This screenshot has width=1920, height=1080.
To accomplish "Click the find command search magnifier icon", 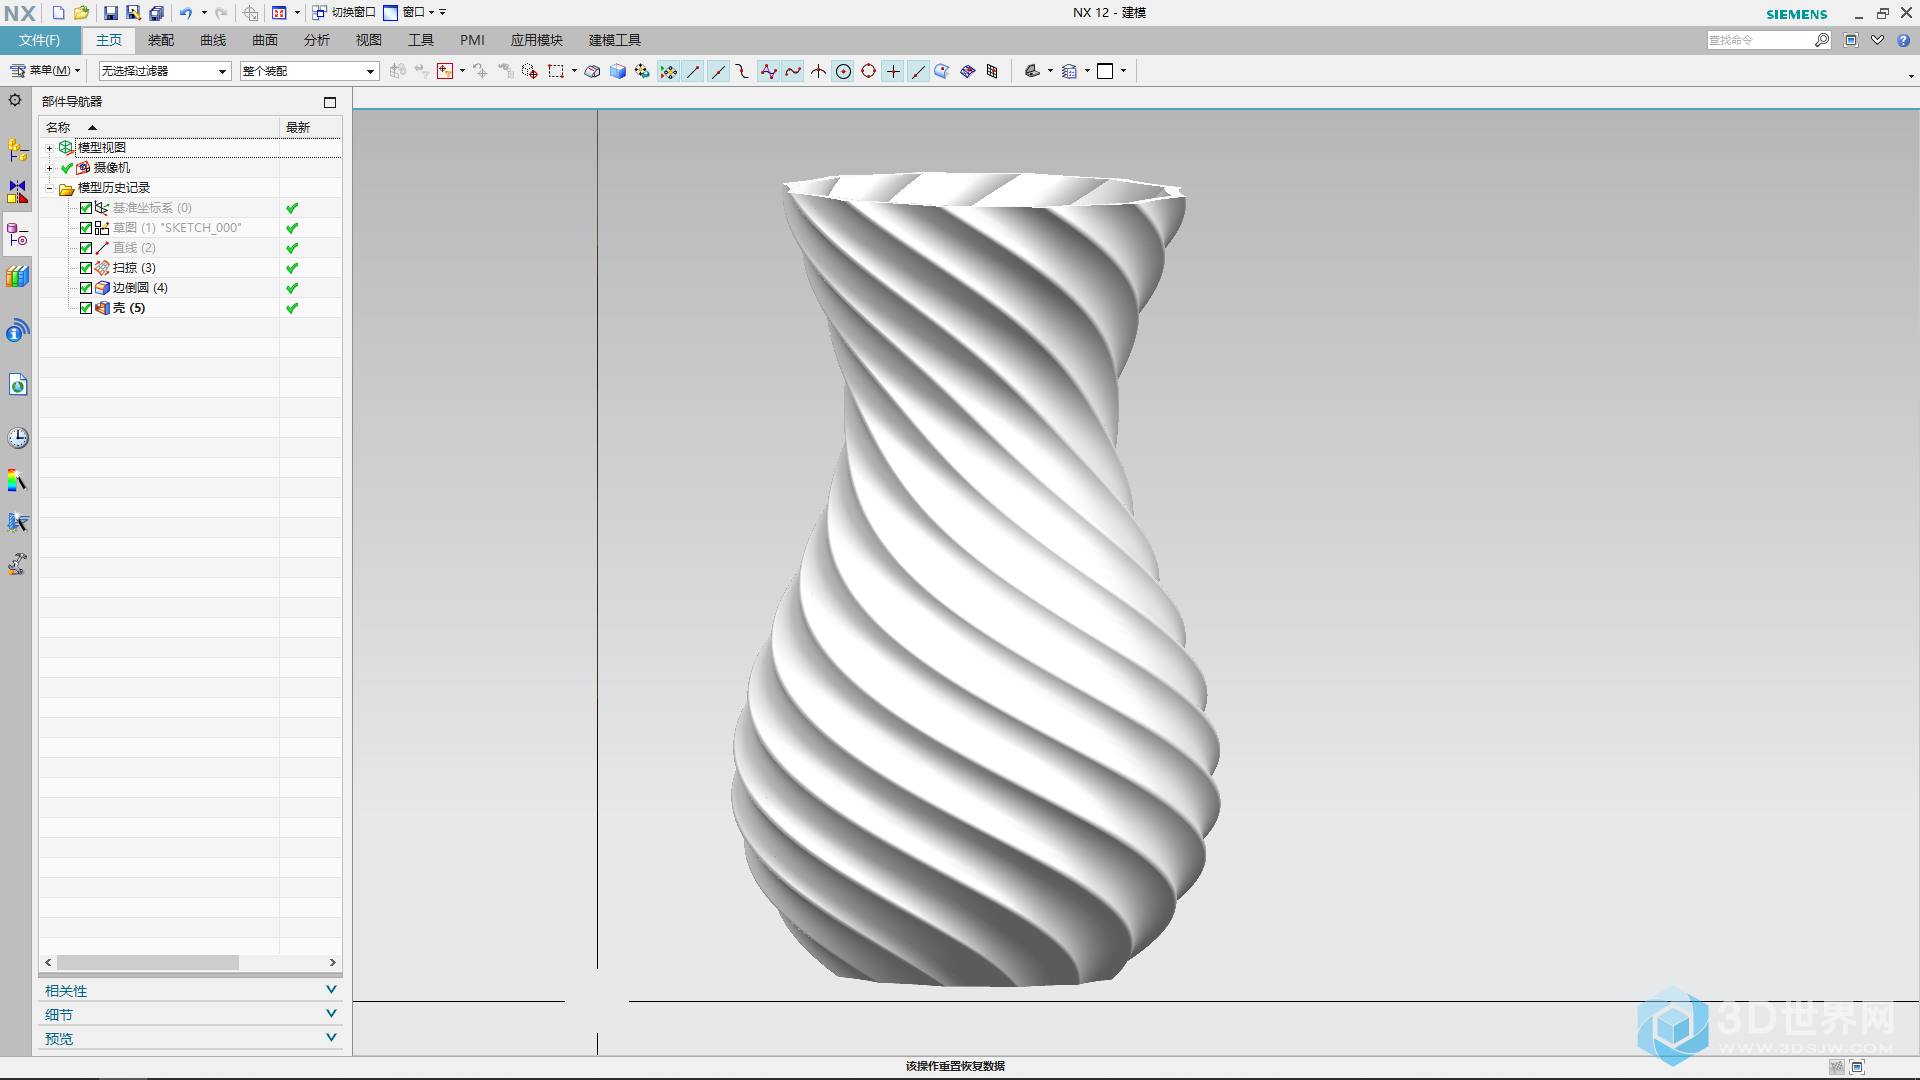I will click(x=1822, y=40).
